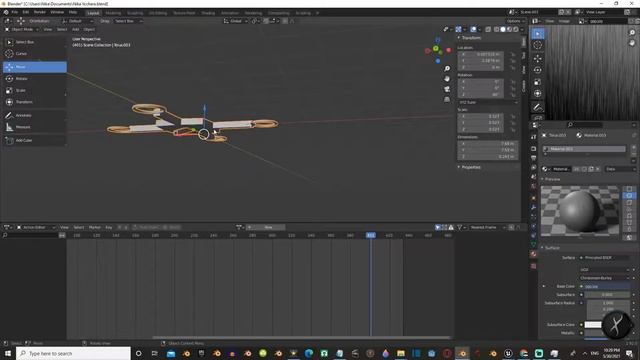Open the Window menu
Screen dimensions: 640x360
57,13
